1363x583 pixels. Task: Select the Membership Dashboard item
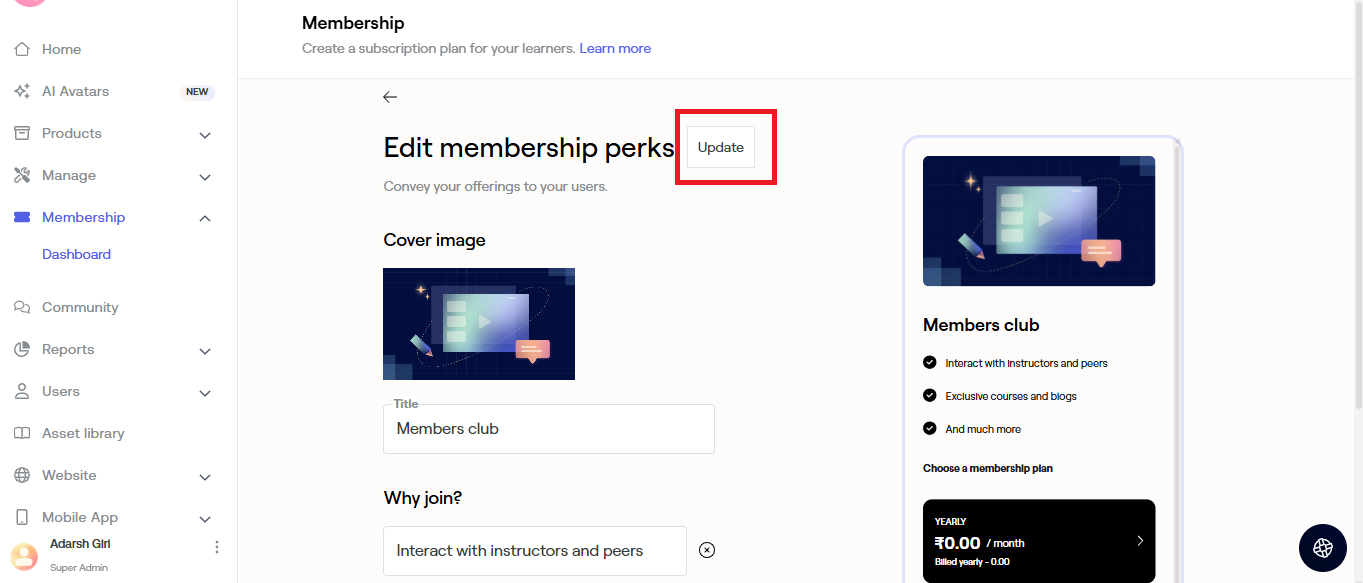click(76, 254)
